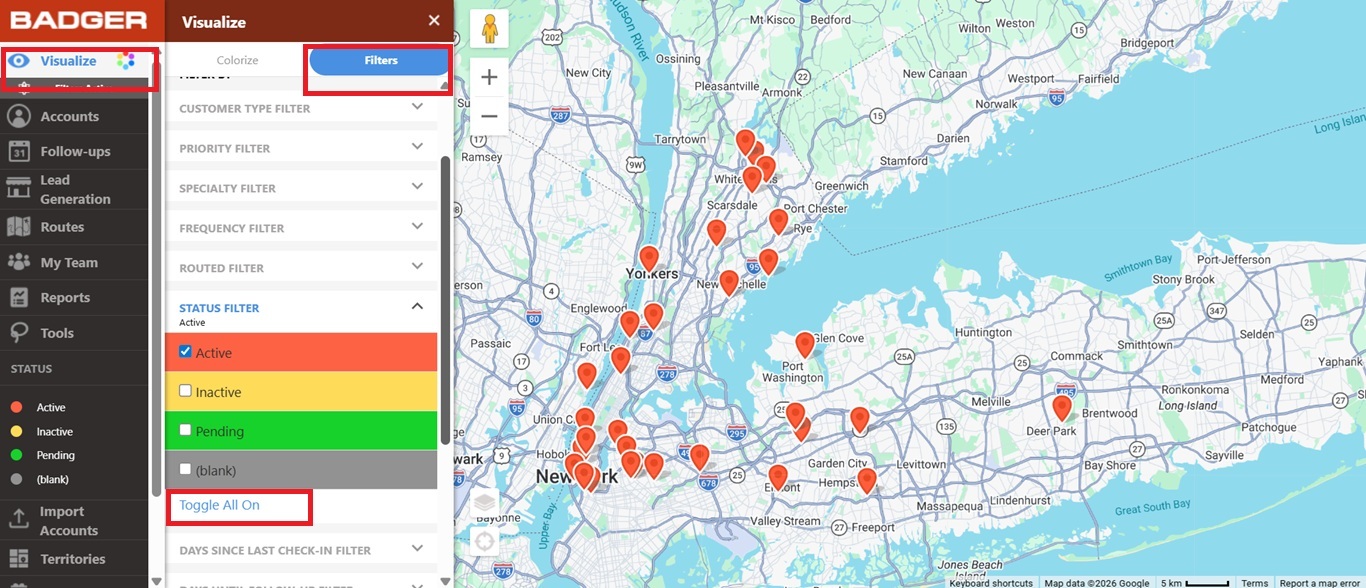Image resolution: width=1366 pixels, height=588 pixels.
Task: Check the Pending status checkbox
Action: [185, 430]
